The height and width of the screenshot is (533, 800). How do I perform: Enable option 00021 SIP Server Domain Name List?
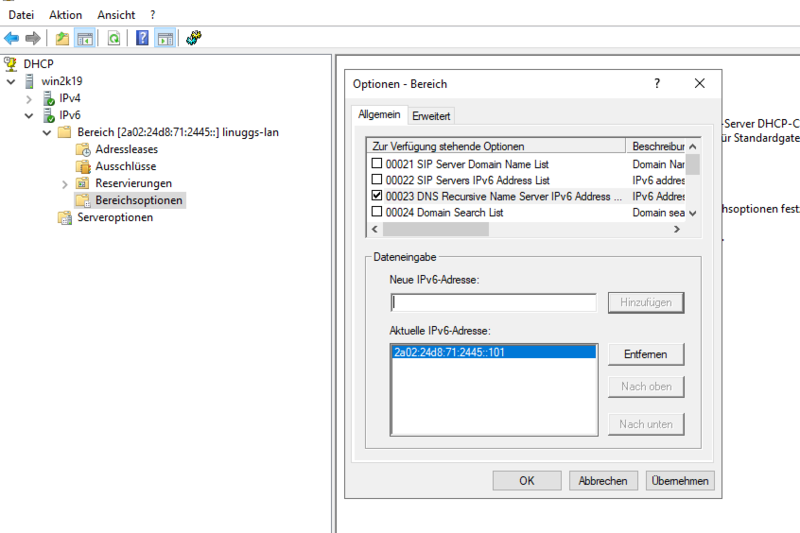pos(377,164)
